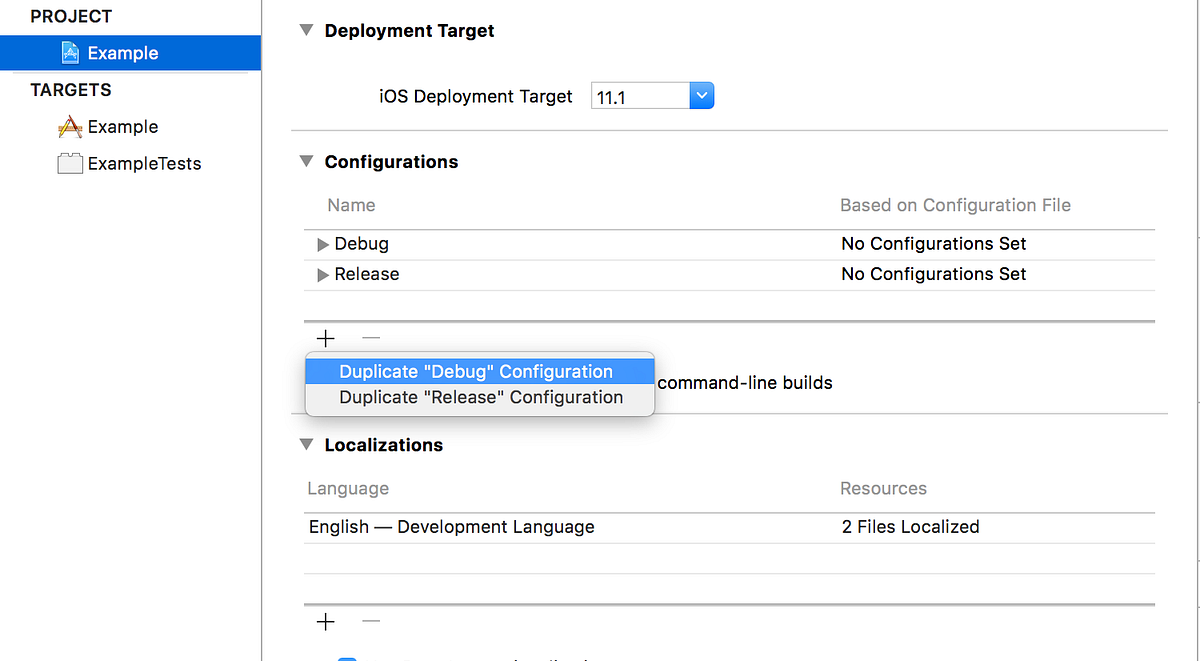Select the Release configuration name
1200x661 pixels.
[x=366, y=273]
